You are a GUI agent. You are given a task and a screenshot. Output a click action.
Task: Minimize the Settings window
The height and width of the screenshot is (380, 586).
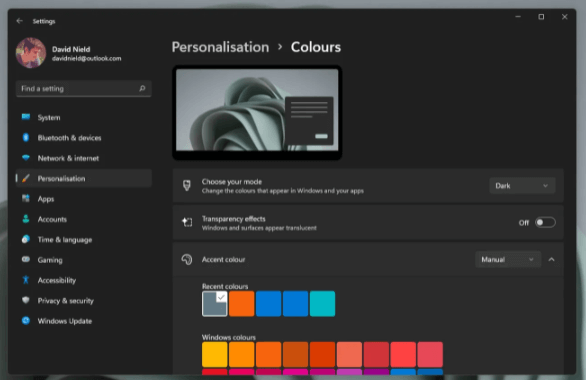click(x=518, y=17)
